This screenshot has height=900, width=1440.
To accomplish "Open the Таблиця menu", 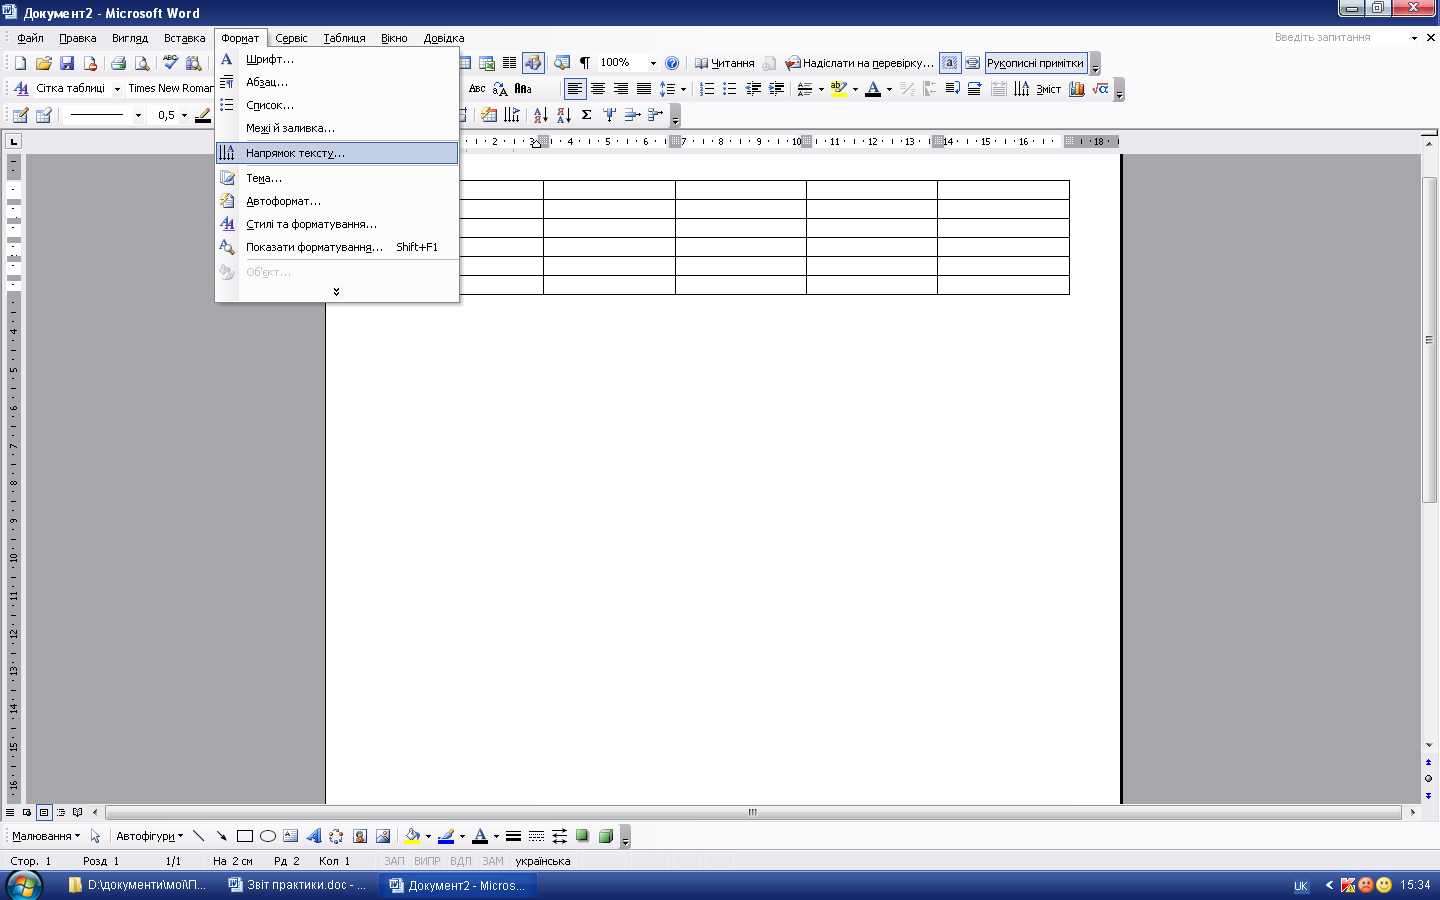I will click(344, 38).
